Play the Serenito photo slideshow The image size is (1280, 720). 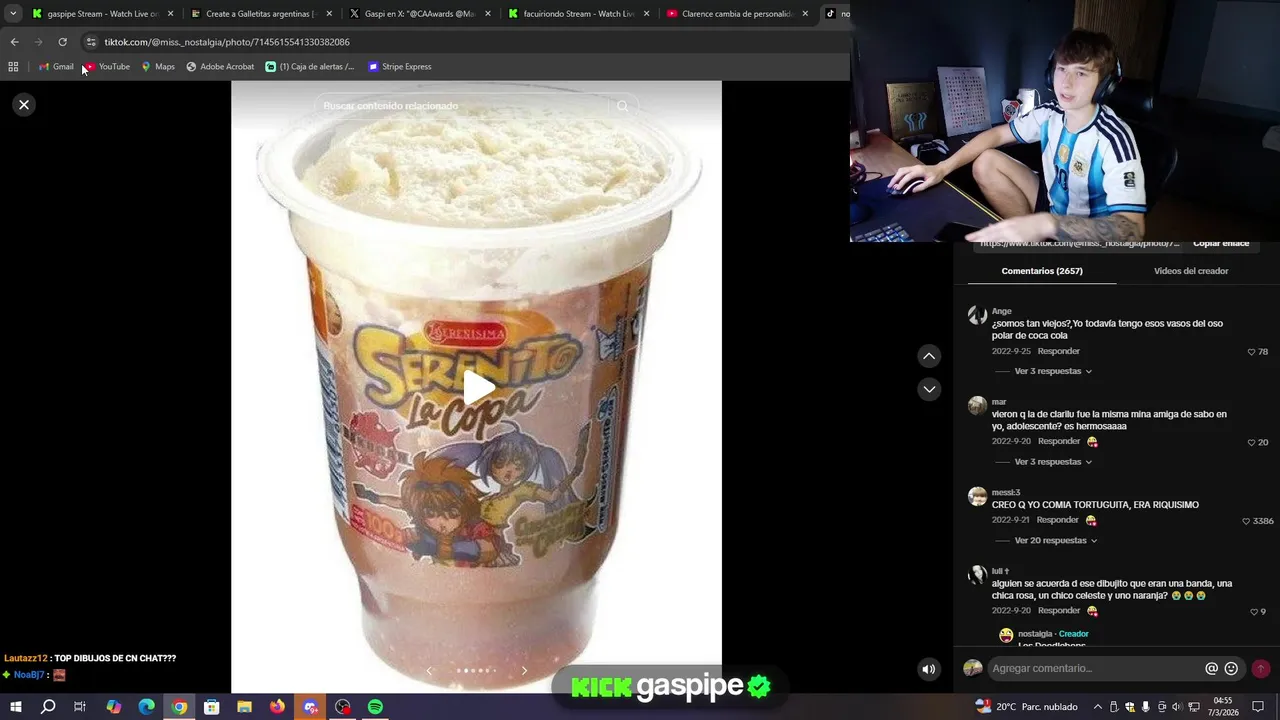pos(478,388)
